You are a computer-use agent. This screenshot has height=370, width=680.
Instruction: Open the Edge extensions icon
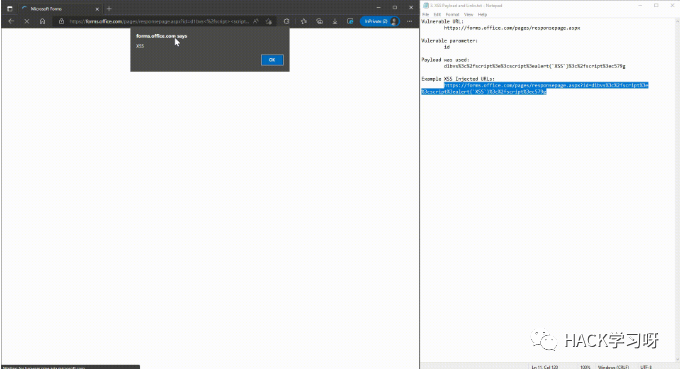click(x=286, y=21)
